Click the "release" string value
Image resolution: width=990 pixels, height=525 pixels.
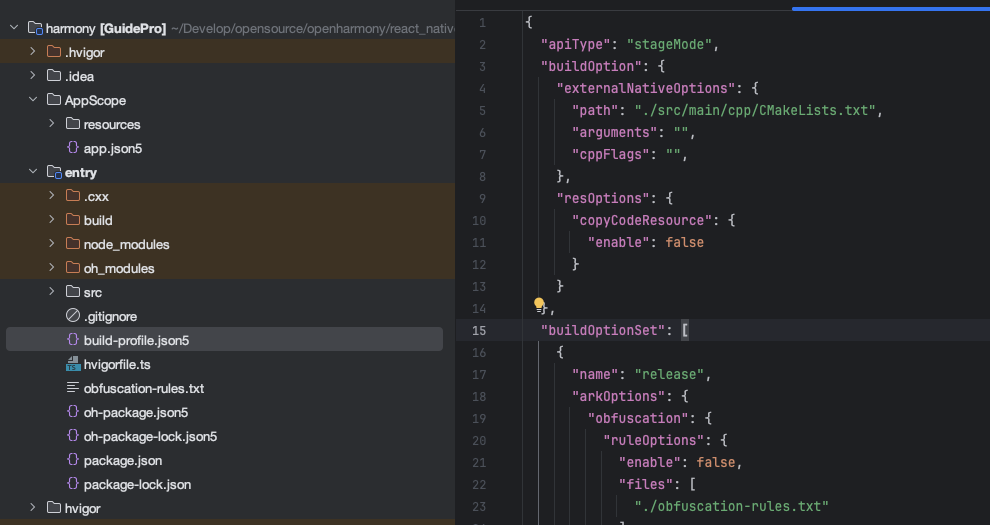coord(669,374)
